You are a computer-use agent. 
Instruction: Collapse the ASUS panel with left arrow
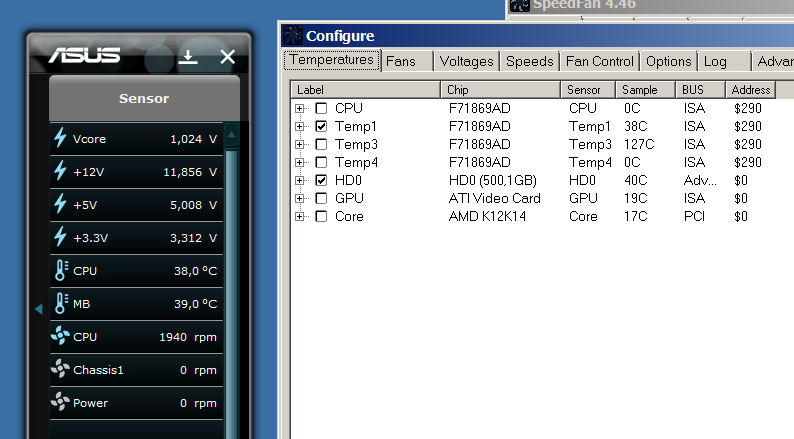pyautogui.click(x=38, y=308)
